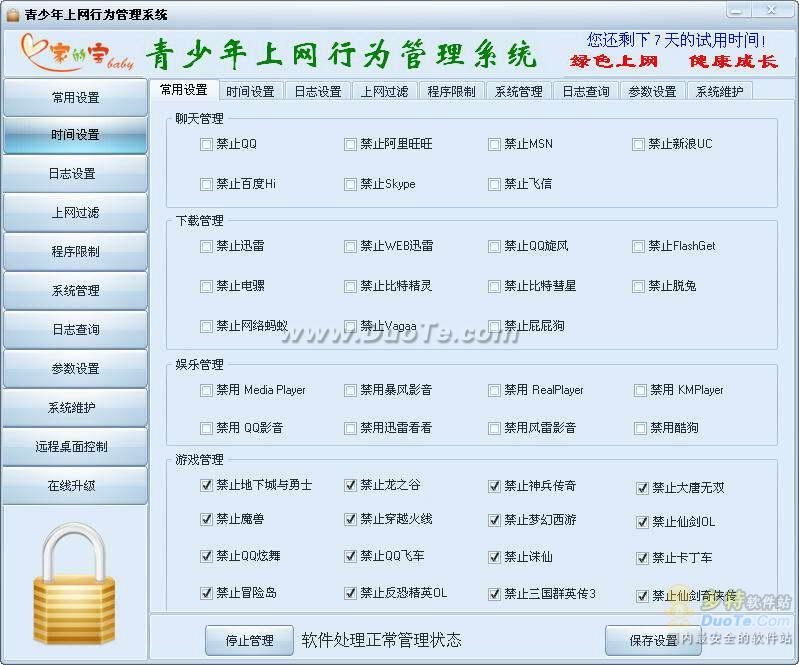The image size is (799, 665).
Task: Uncheck 禁止卡丁车 checkbox
Action: tap(642, 559)
